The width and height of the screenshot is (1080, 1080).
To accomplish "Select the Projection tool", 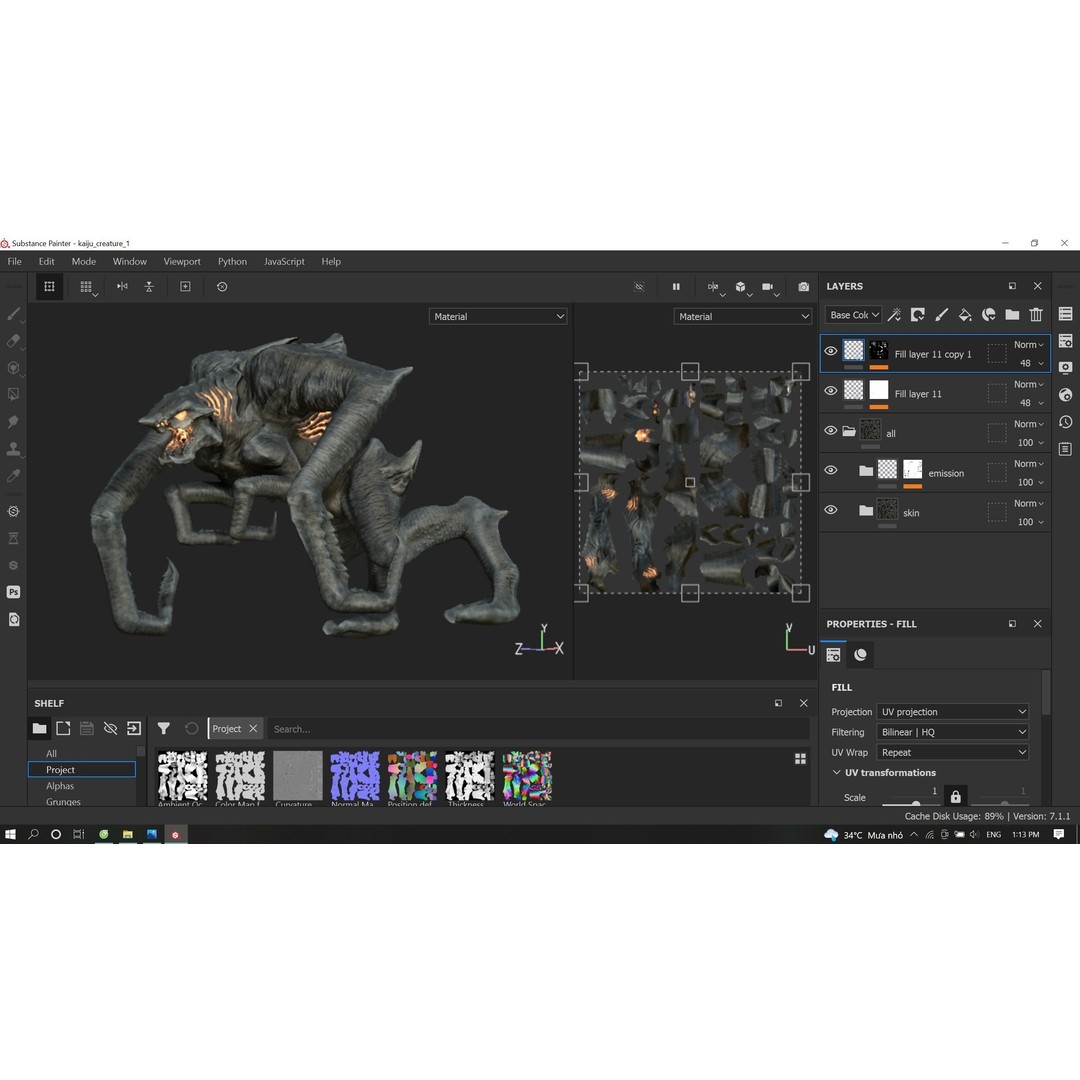I will 13,368.
